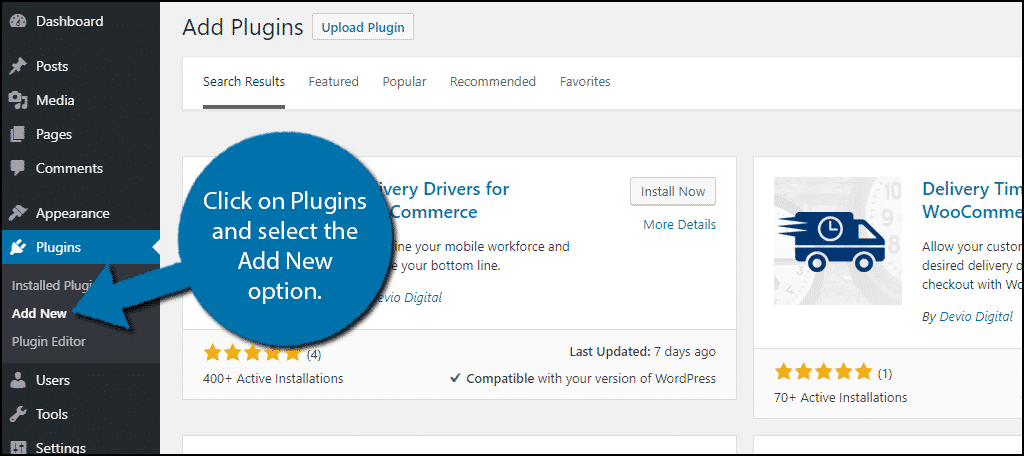The width and height of the screenshot is (1024, 456).
Task: Click the Appearance paintbrush icon
Action: pos(18,214)
